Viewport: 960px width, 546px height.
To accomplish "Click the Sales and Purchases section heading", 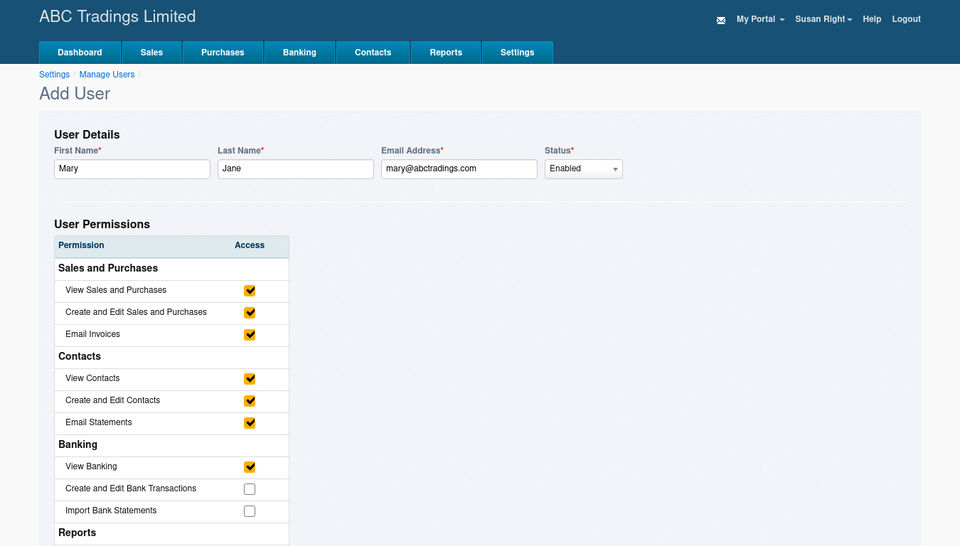I will point(108,268).
